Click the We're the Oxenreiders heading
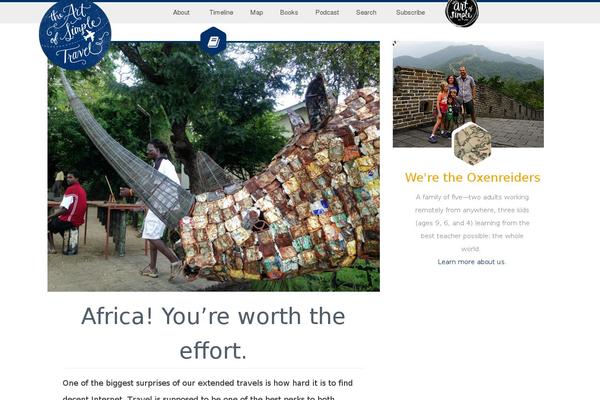 (x=472, y=178)
